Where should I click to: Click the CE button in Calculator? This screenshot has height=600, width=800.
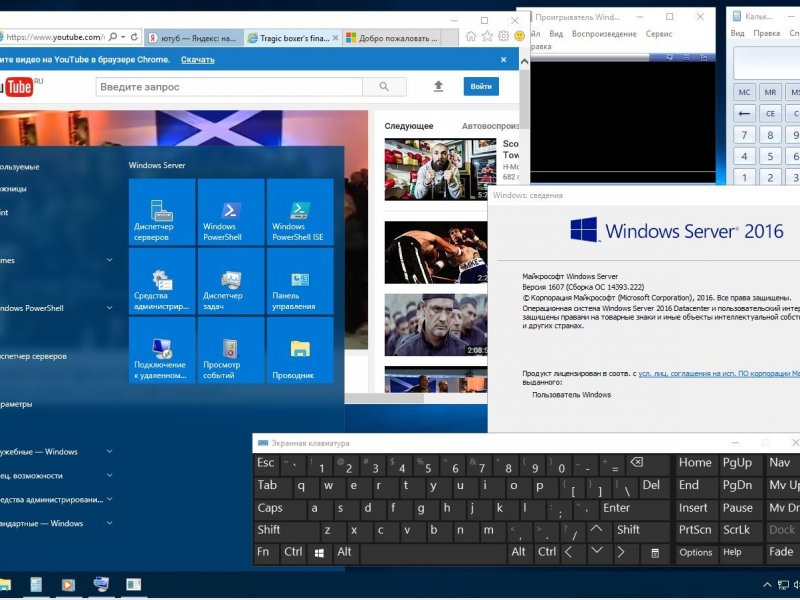pos(770,114)
